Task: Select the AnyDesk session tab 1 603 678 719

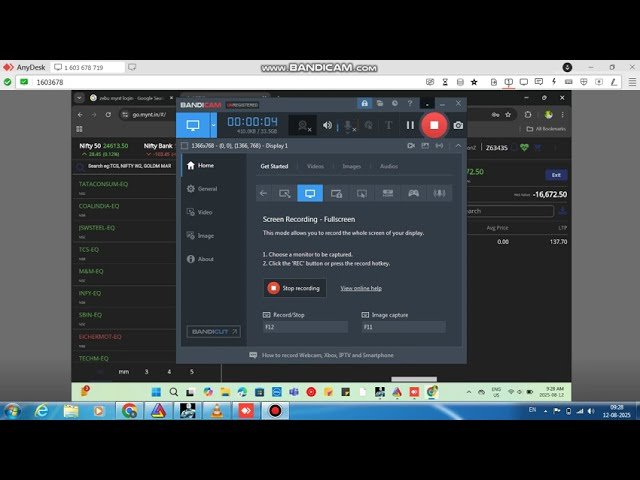Action: tap(88, 67)
